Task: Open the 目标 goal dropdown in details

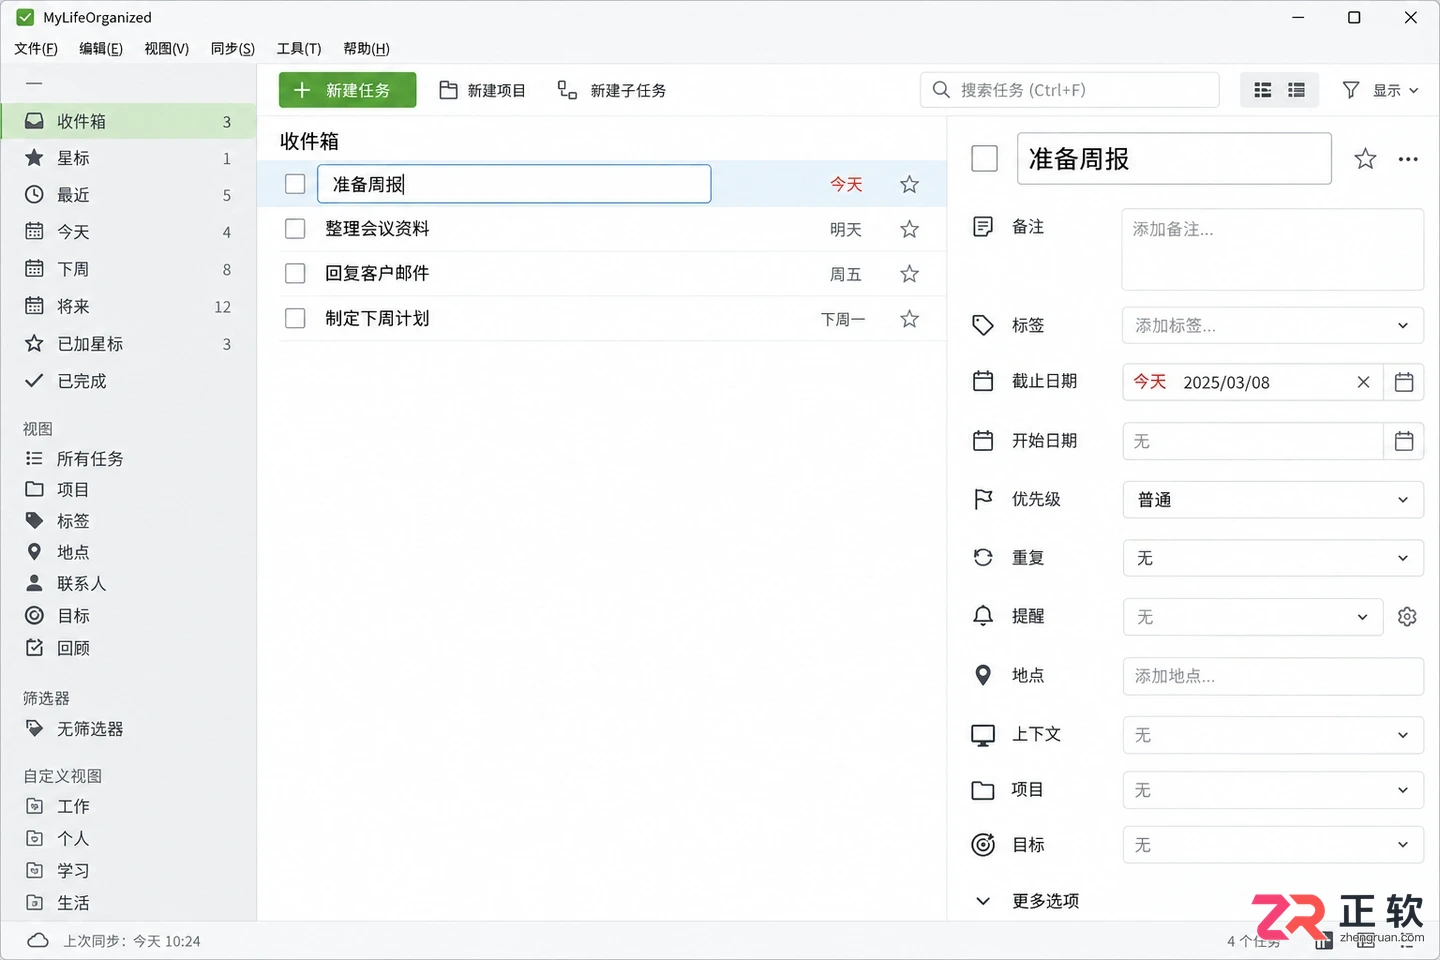Action: point(1273,845)
